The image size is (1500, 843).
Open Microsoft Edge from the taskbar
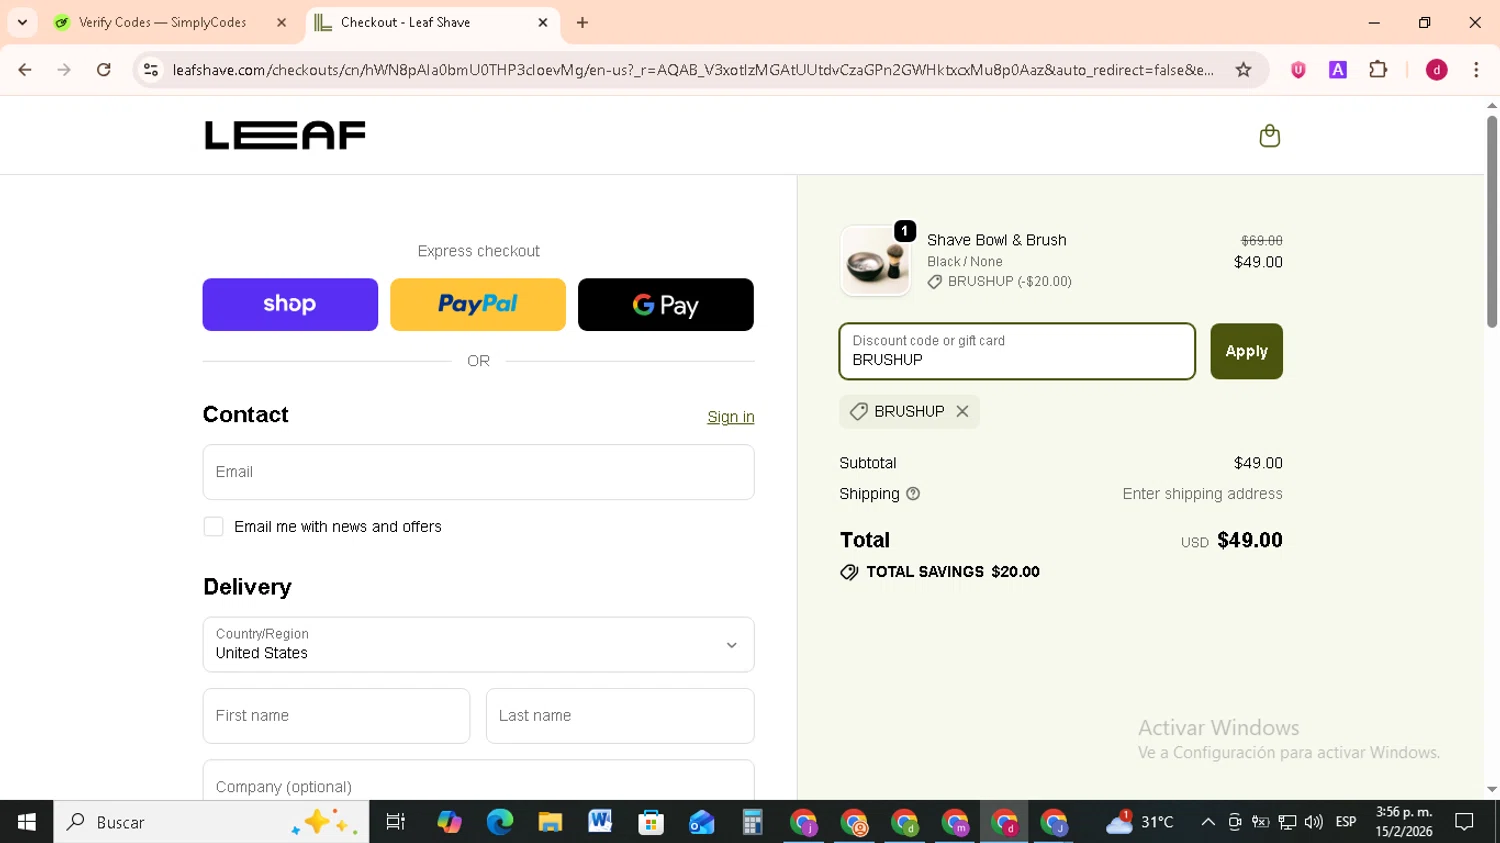pyautogui.click(x=499, y=822)
